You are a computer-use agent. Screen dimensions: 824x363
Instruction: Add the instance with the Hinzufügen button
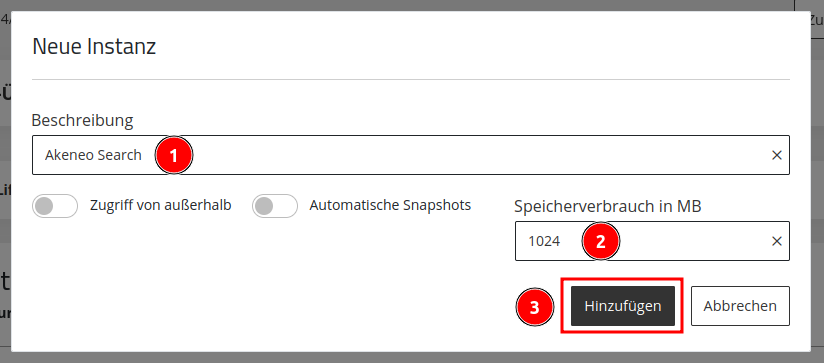623,306
